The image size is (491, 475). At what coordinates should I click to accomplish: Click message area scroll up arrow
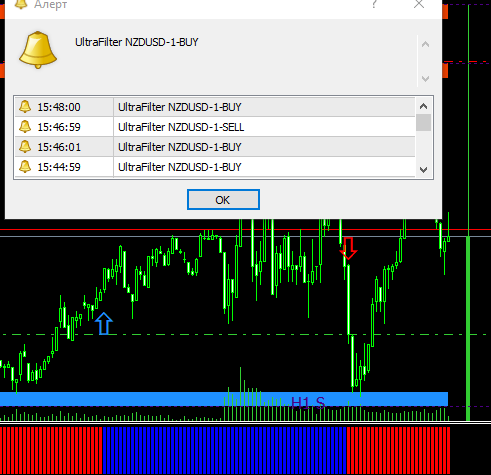(425, 44)
